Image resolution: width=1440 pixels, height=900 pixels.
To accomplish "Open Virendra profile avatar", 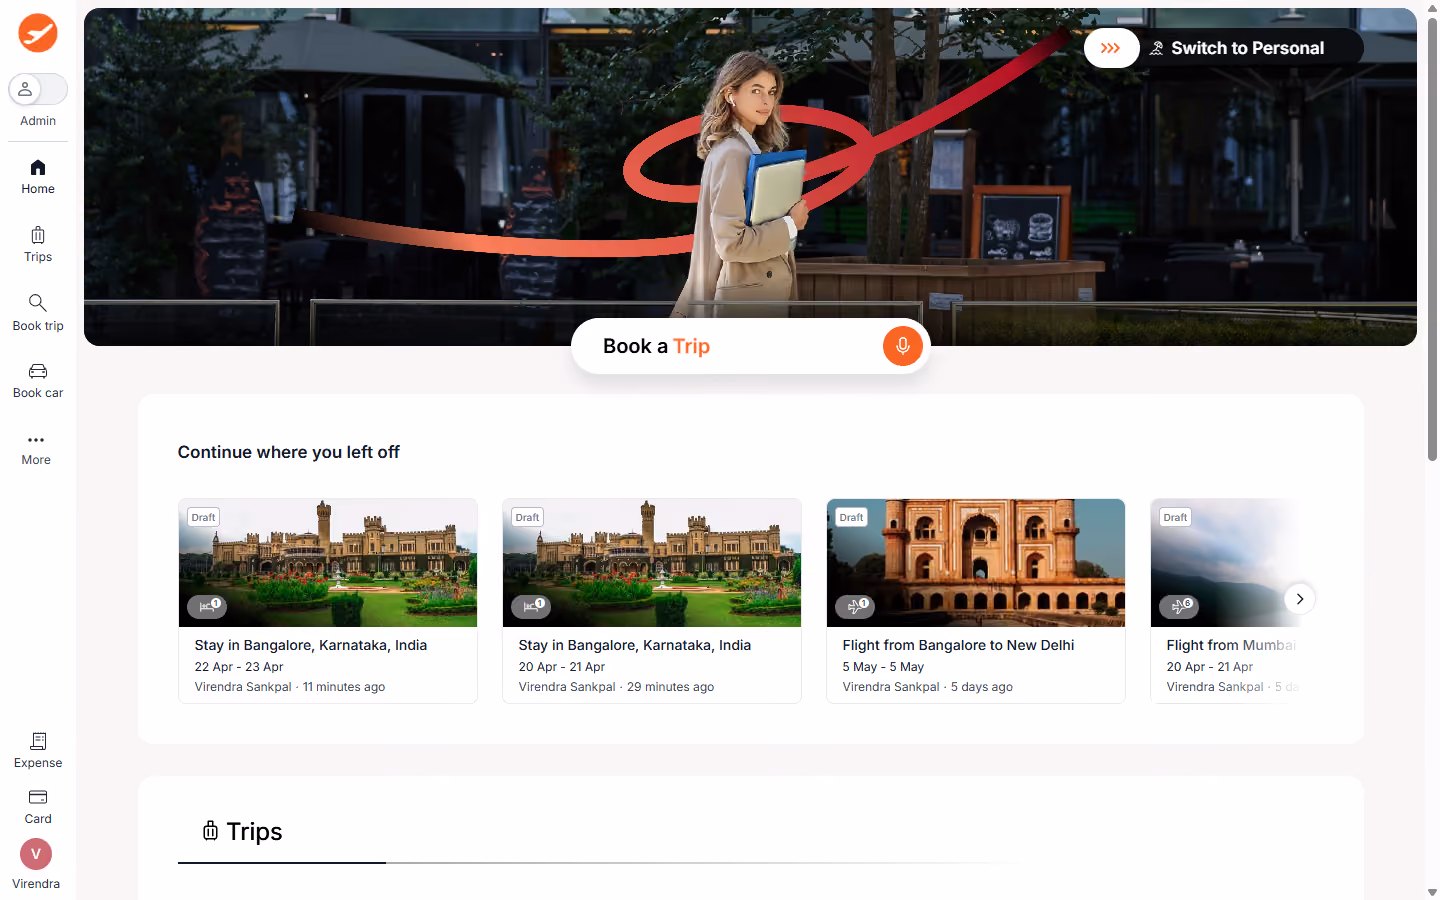I will [36, 854].
